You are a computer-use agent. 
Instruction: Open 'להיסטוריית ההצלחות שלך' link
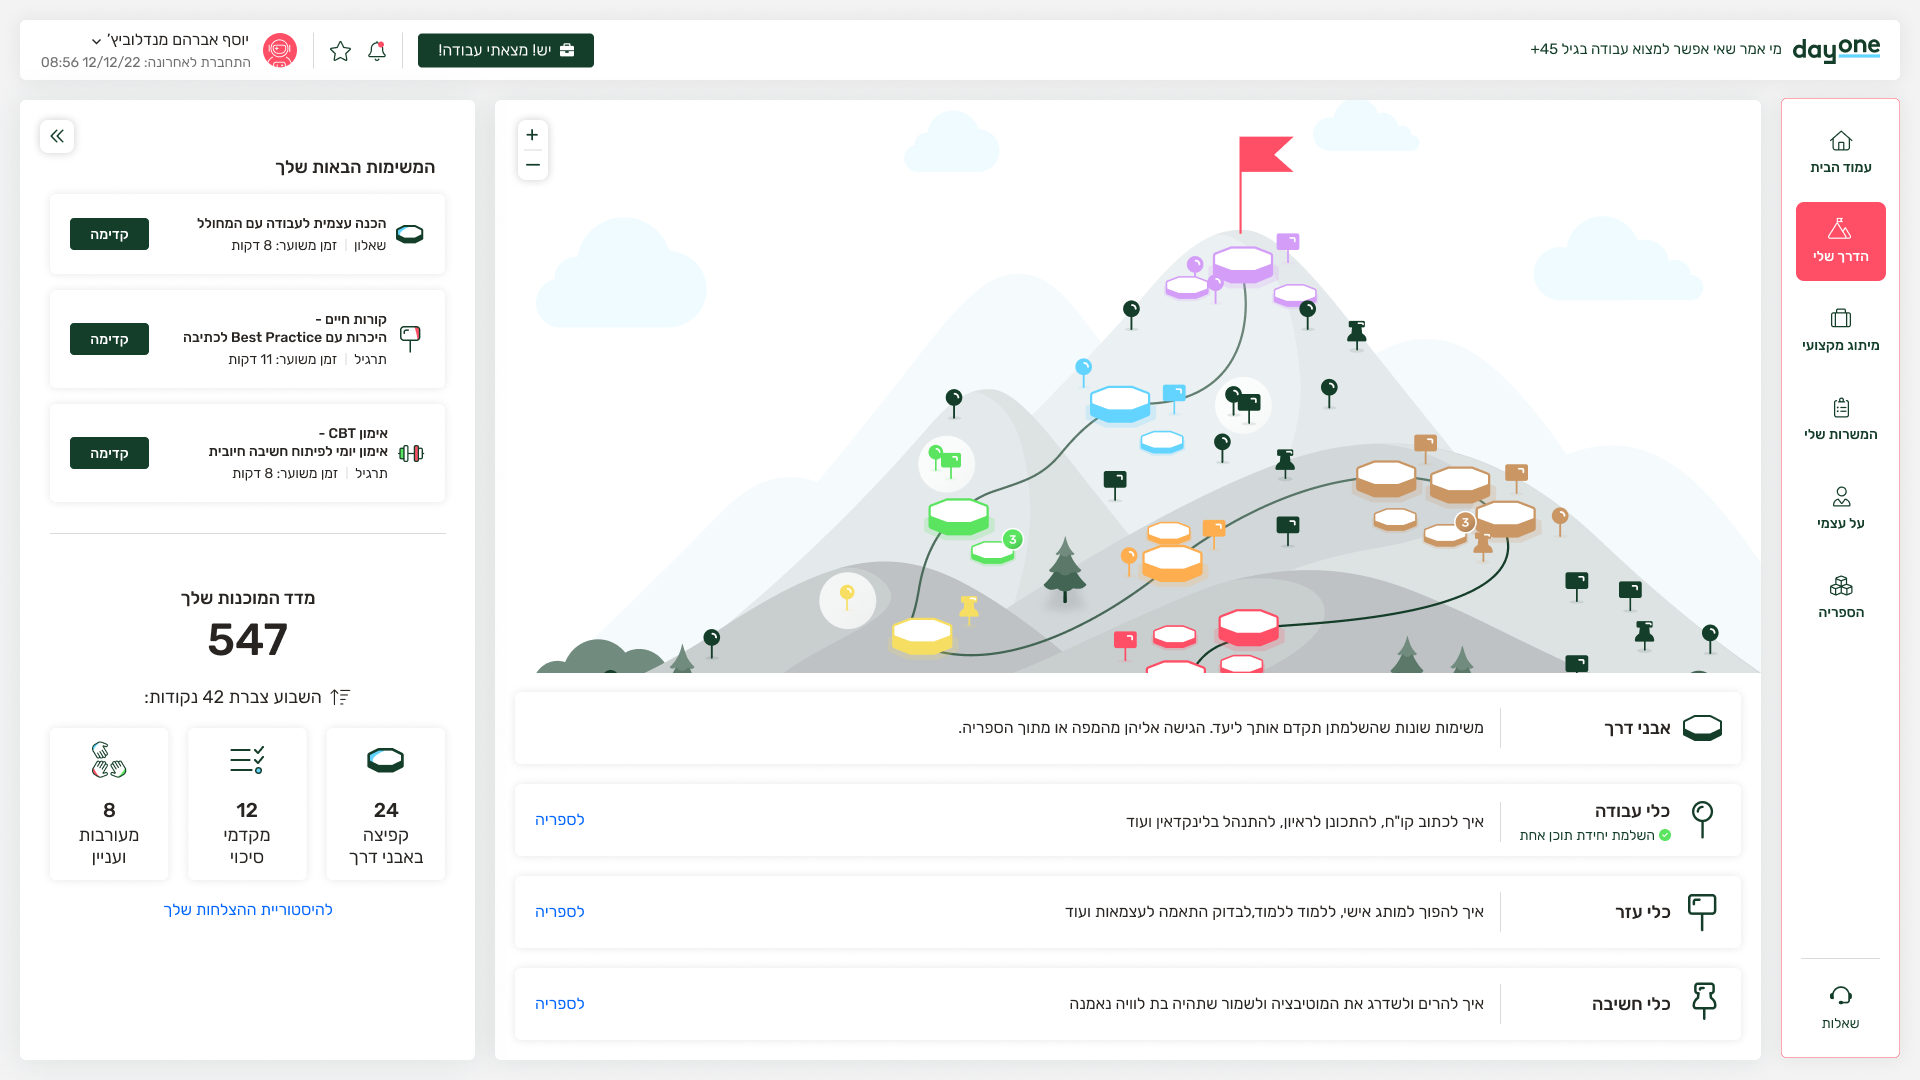click(248, 910)
